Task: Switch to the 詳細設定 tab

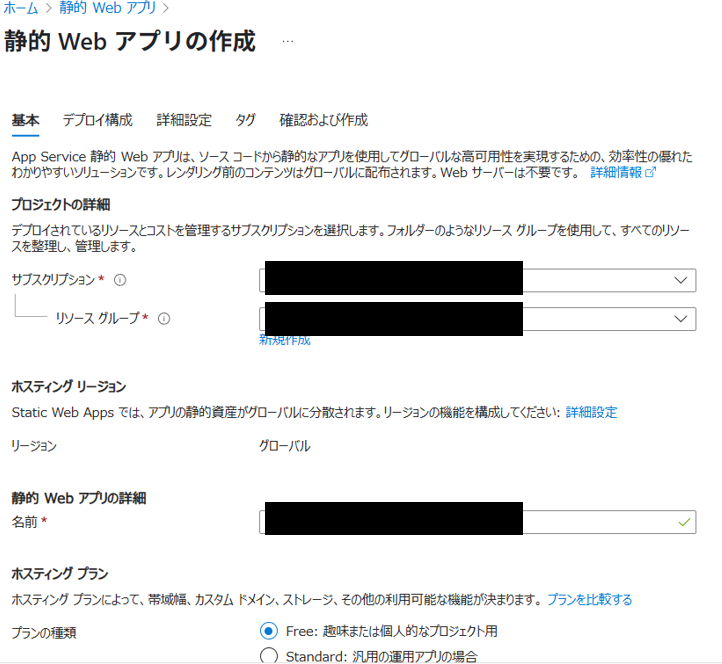Action: click(x=184, y=120)
